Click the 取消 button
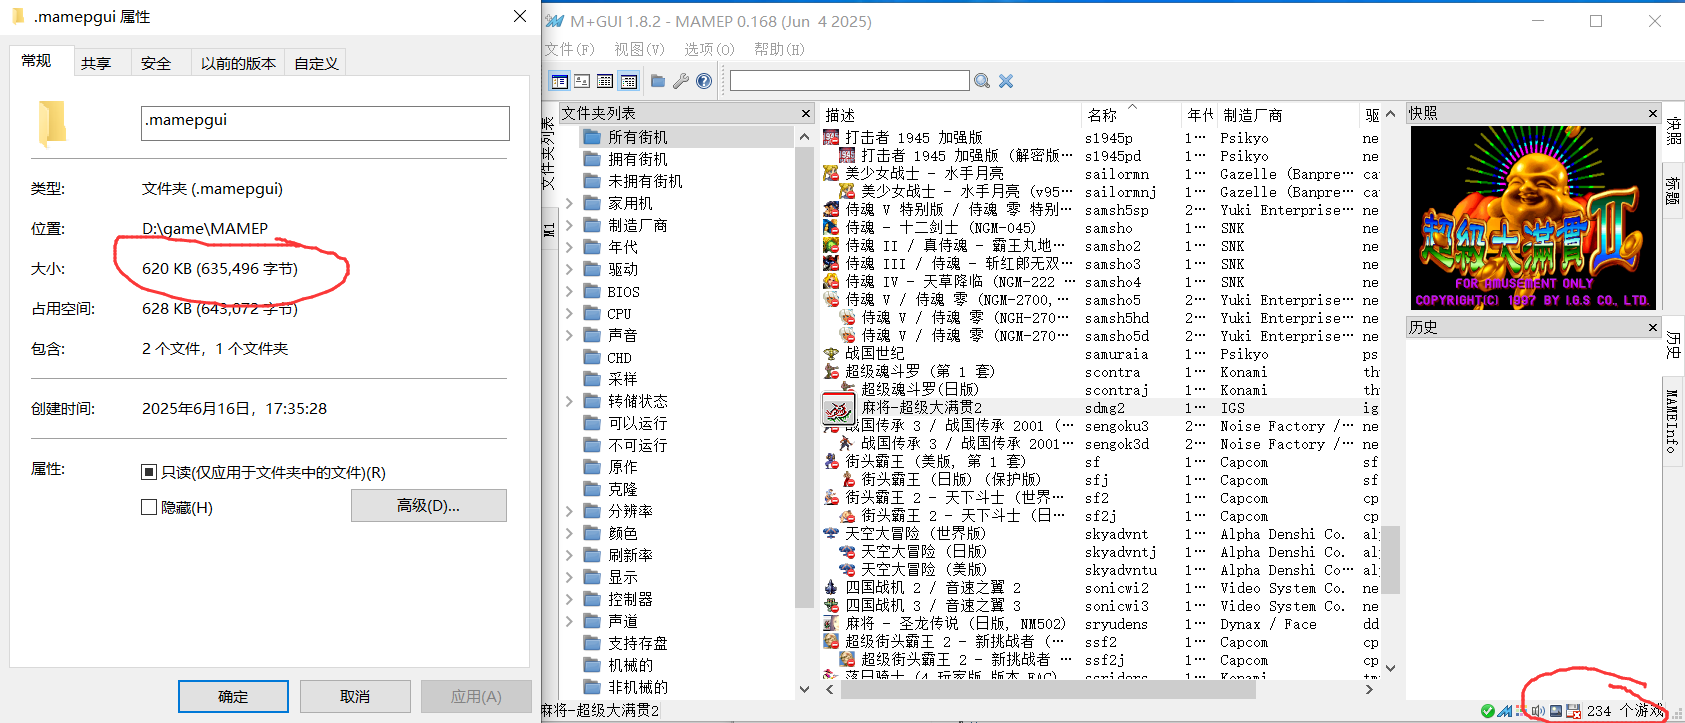The height and width of the screenshot is (723, 1685). pos(355,696)
